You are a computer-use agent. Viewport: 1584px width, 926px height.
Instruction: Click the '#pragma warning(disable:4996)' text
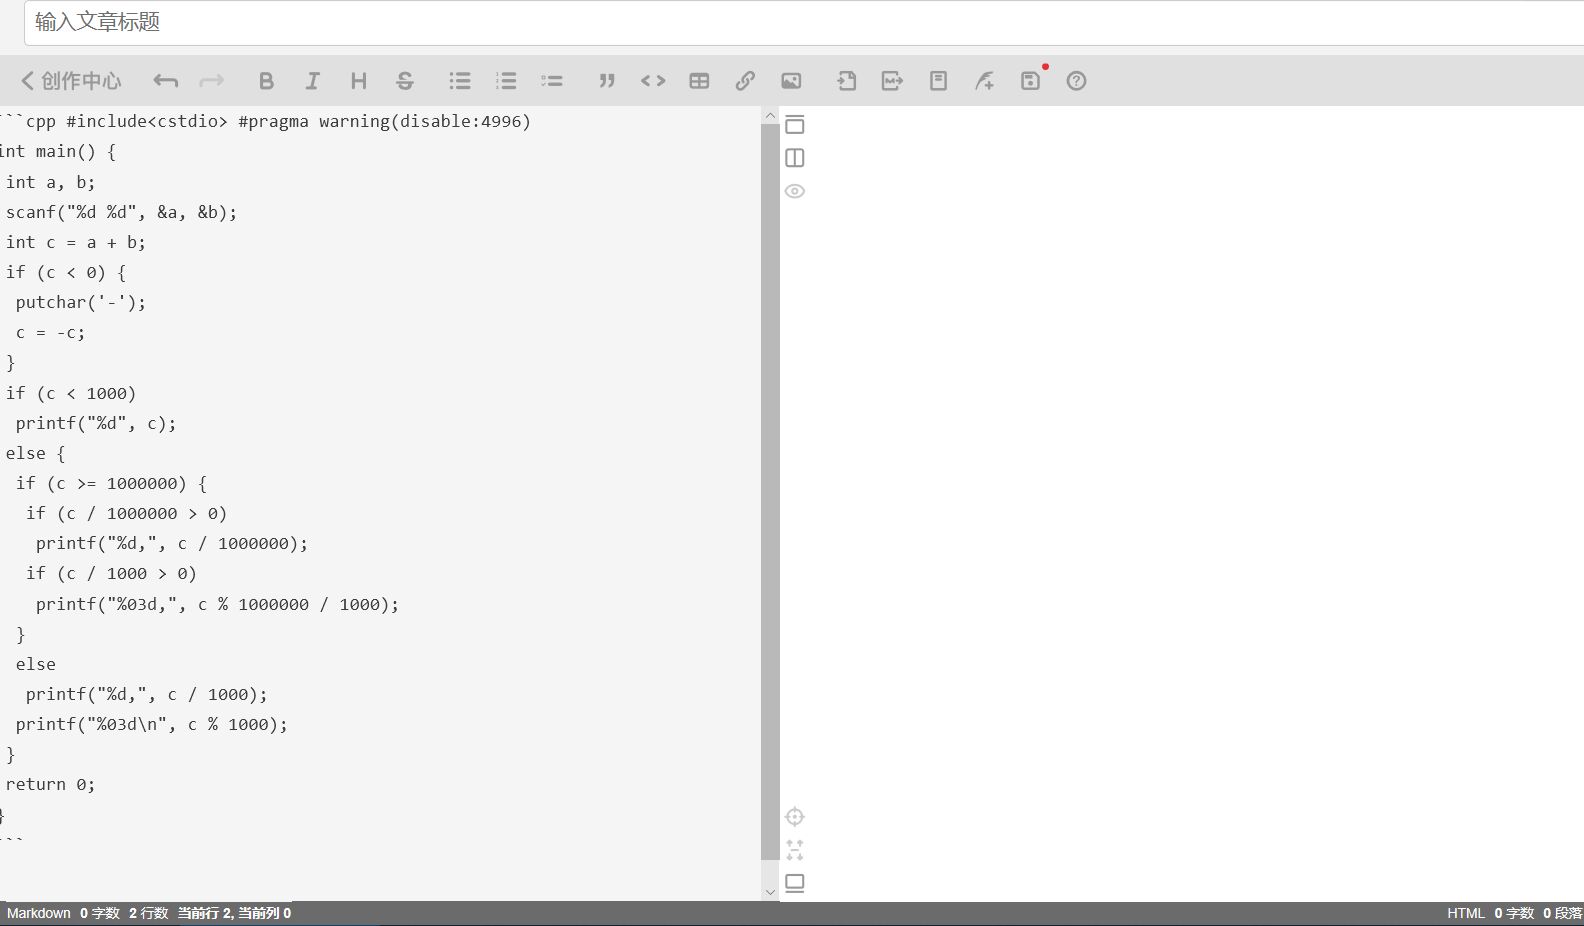click(x=385, y=121)
